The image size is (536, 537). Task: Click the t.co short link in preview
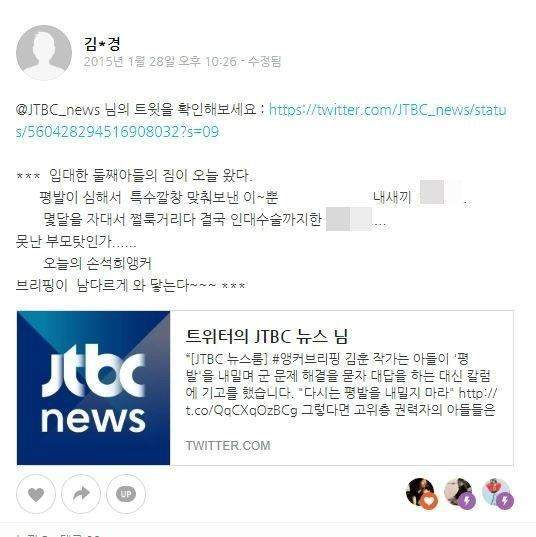click(x=241, y=410)
